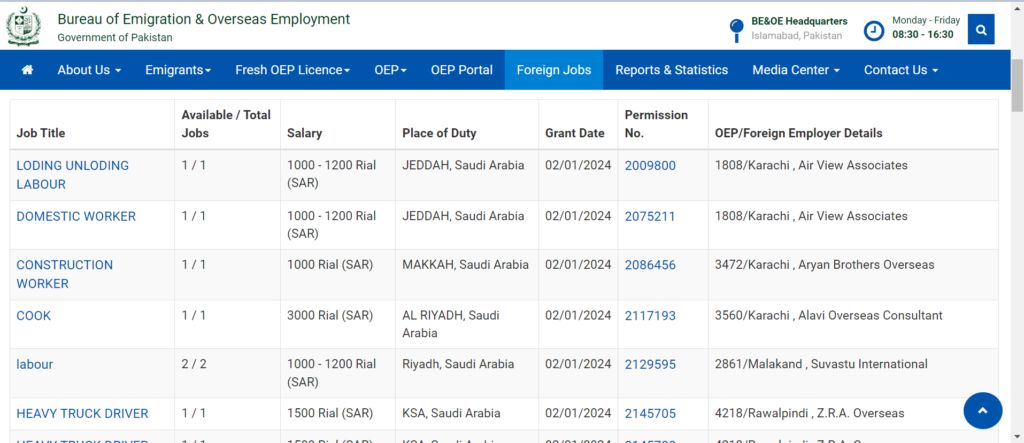Expand the Media Center dropdown
The height and width of the screenshot is (443, 1024).
[796, 70]
